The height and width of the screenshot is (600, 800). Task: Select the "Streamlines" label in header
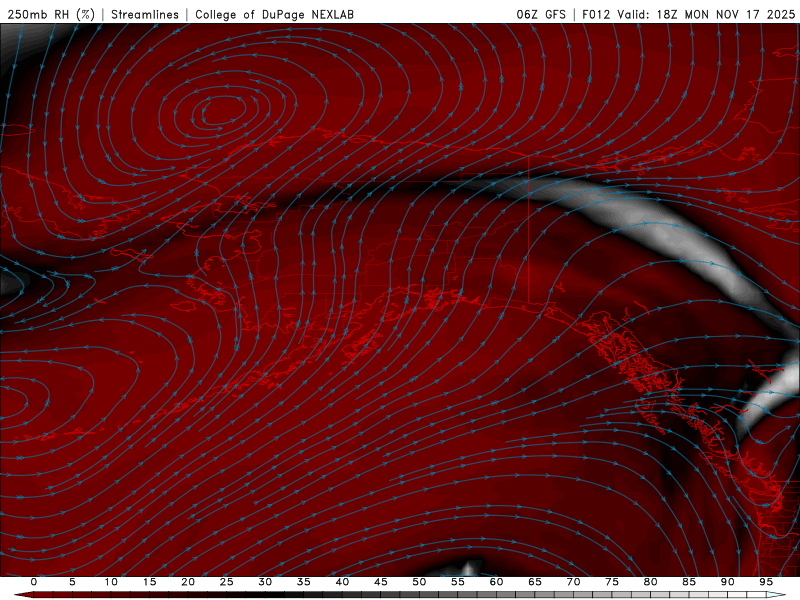coord(145,14)
